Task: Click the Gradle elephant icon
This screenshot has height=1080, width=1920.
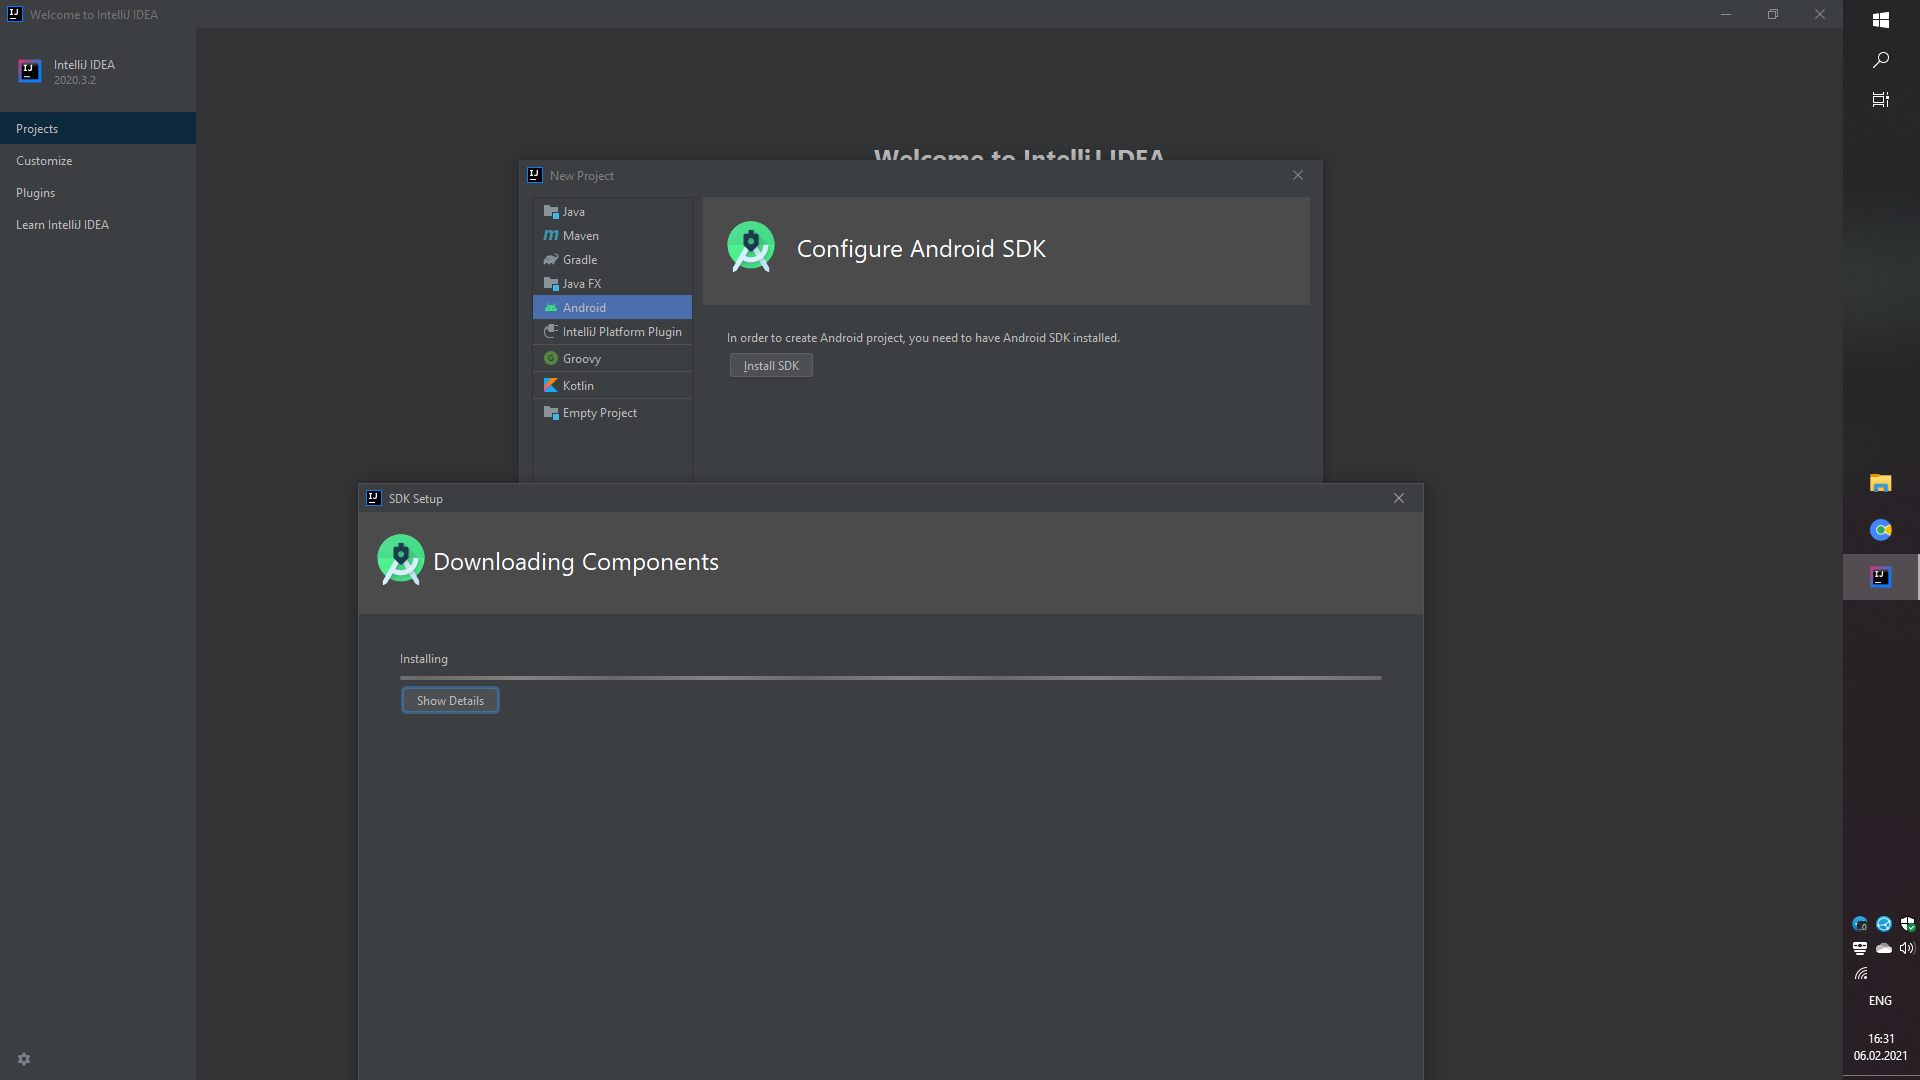Action: [551, 260]
